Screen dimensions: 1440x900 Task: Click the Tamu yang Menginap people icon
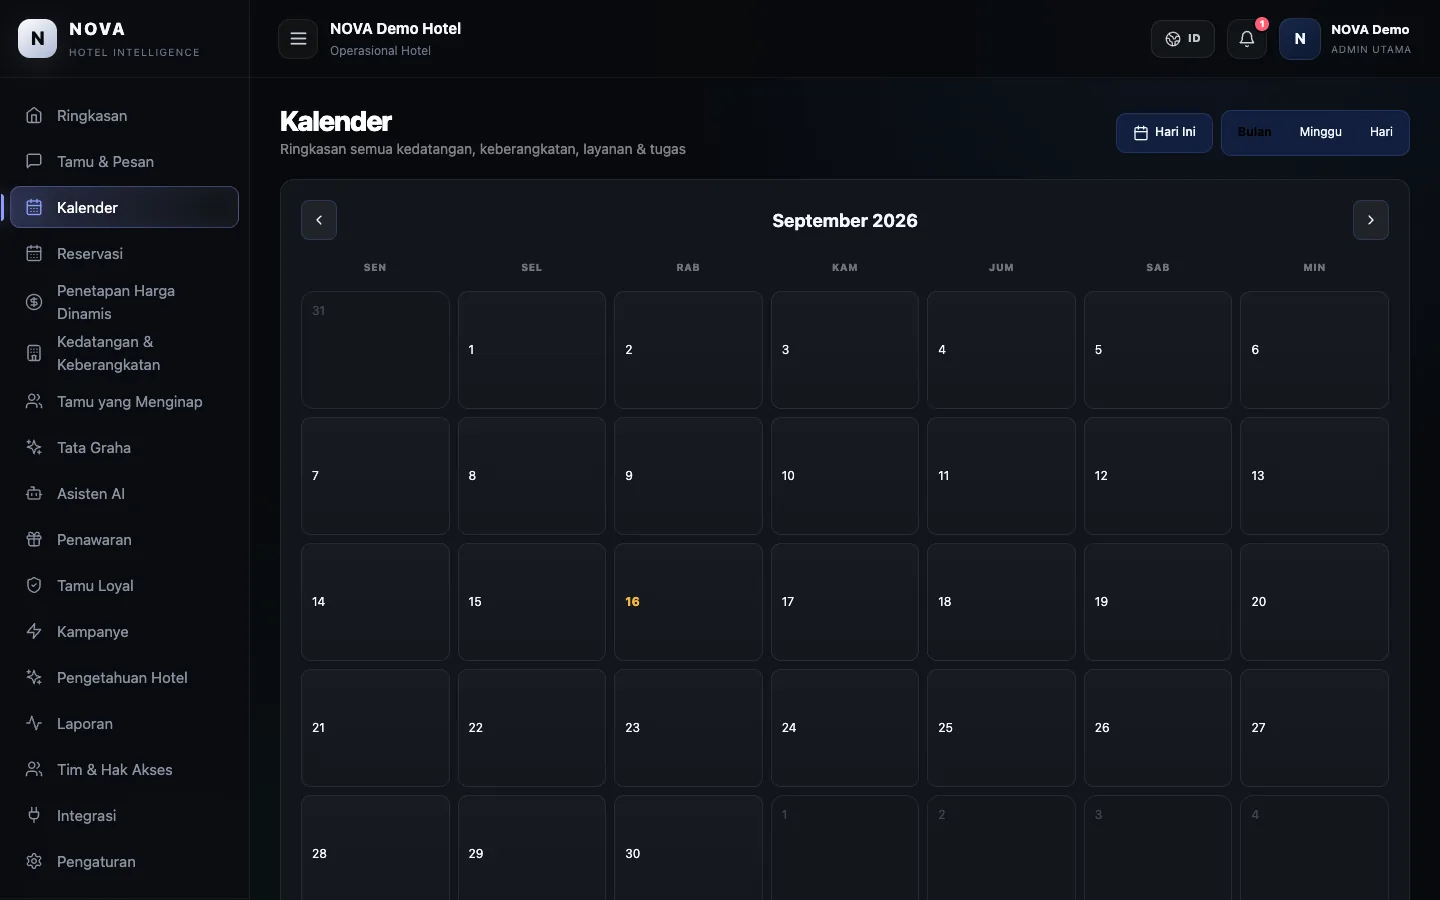[34, 402]
